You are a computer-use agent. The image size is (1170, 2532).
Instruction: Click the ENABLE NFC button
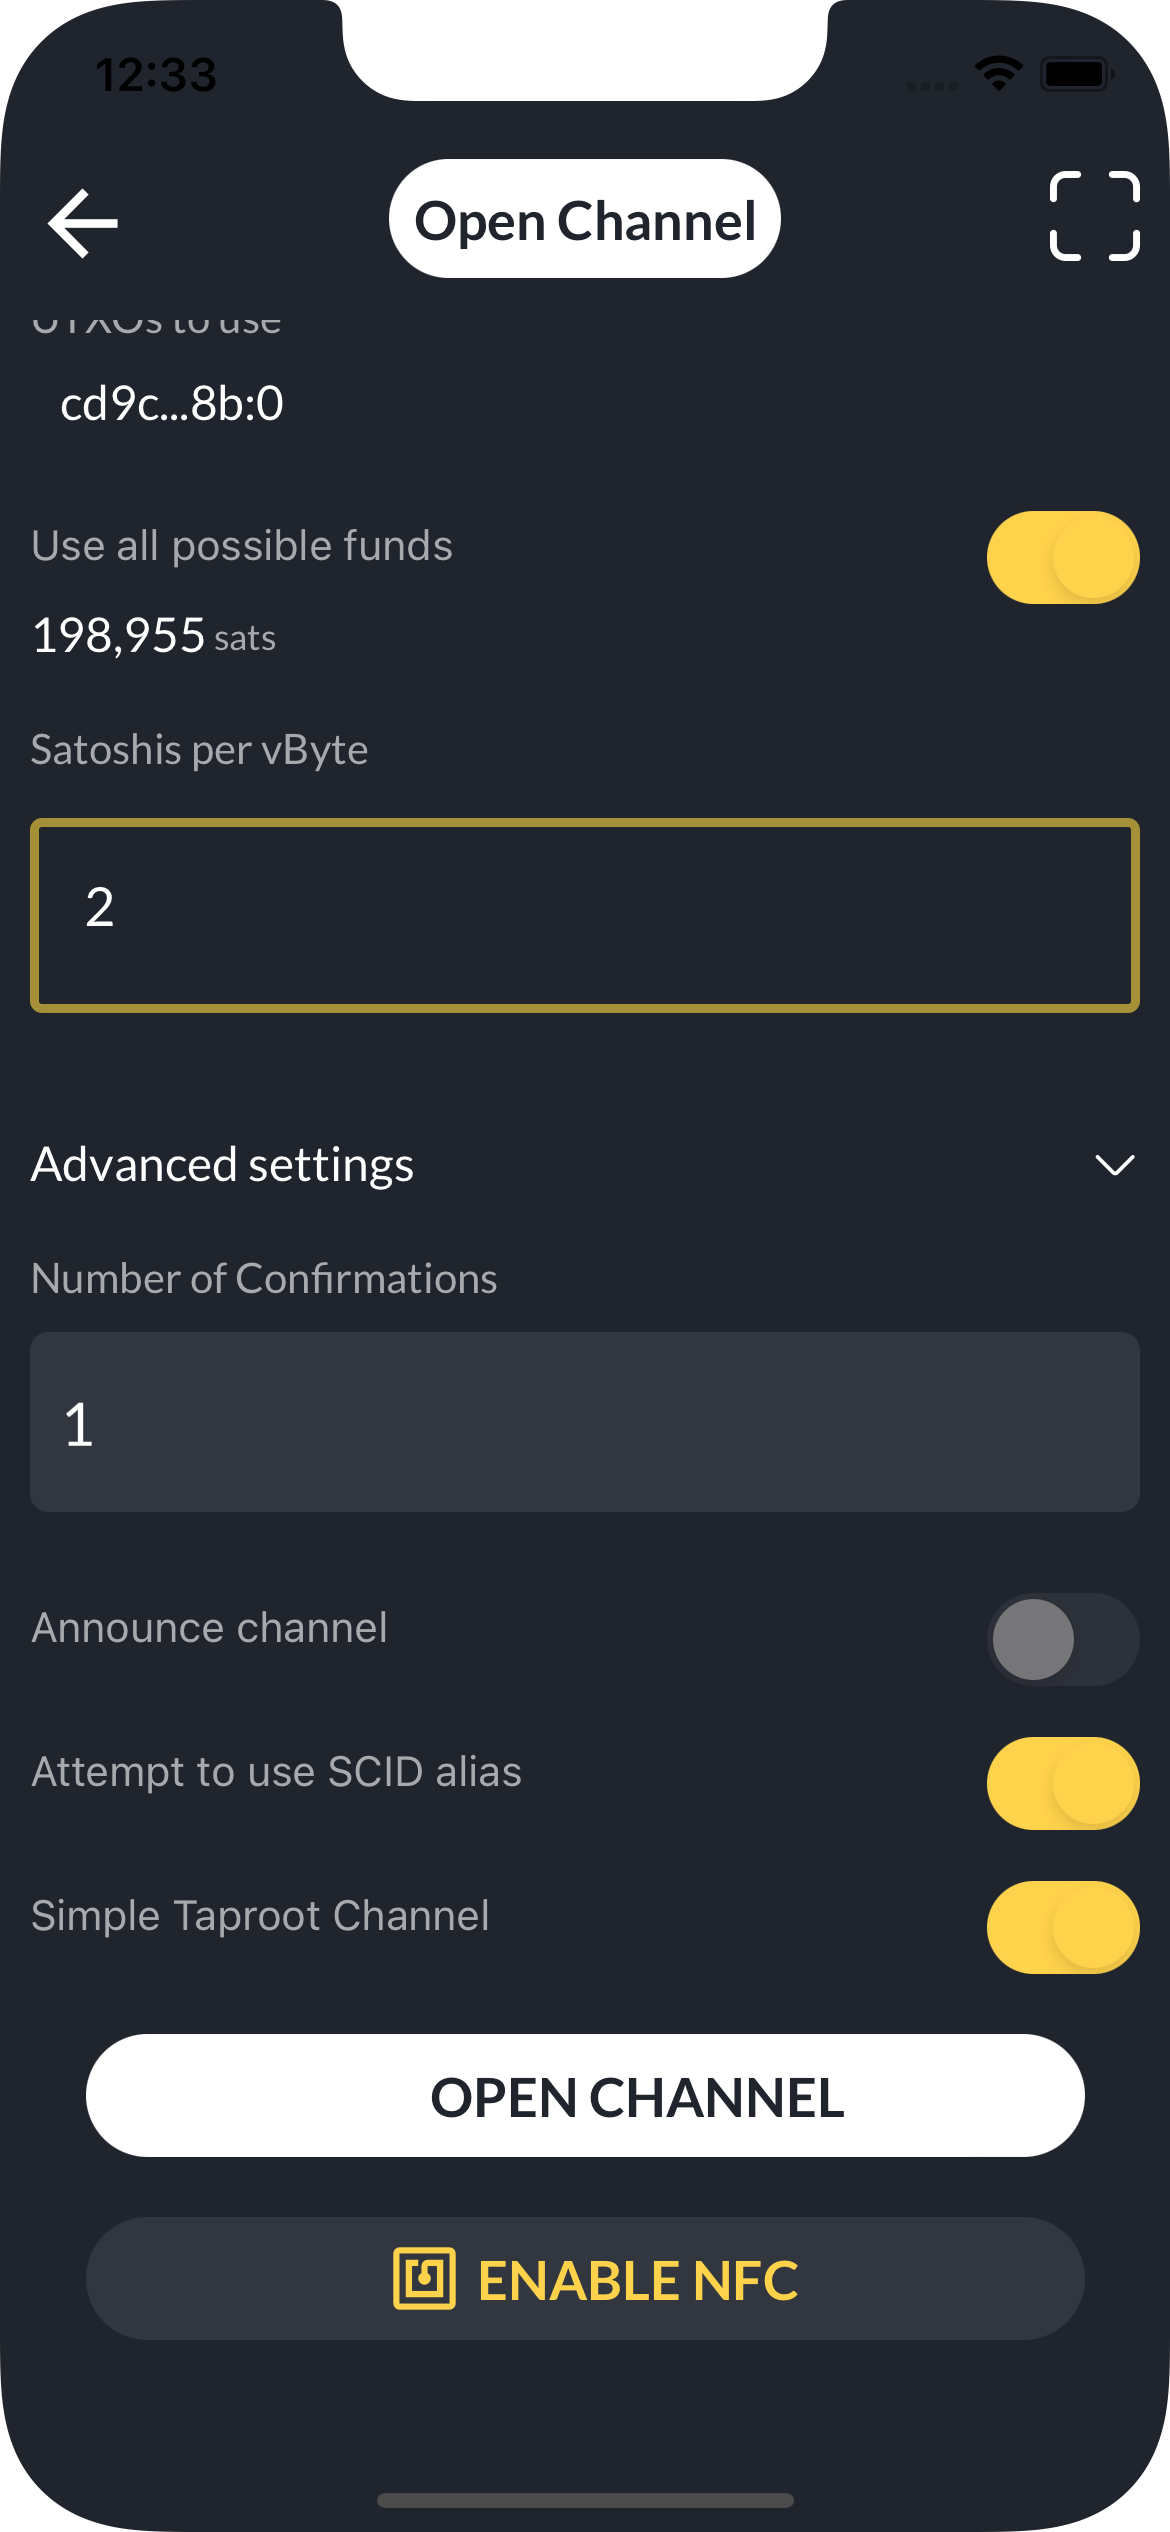click(585, 2278)
